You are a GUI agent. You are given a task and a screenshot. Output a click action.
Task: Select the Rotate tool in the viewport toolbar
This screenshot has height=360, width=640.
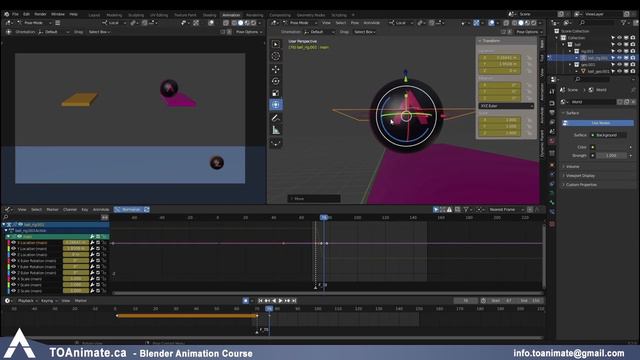click(x=276, y=81)
